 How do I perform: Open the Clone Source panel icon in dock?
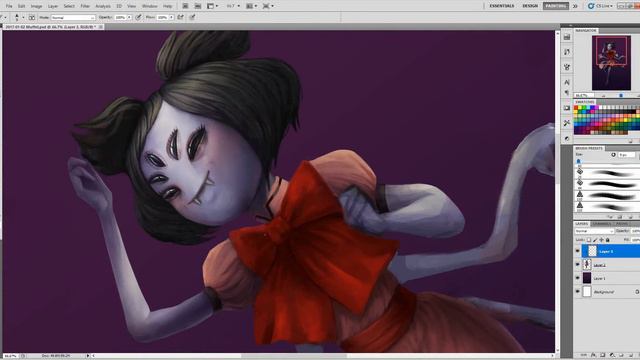[567, 67]
